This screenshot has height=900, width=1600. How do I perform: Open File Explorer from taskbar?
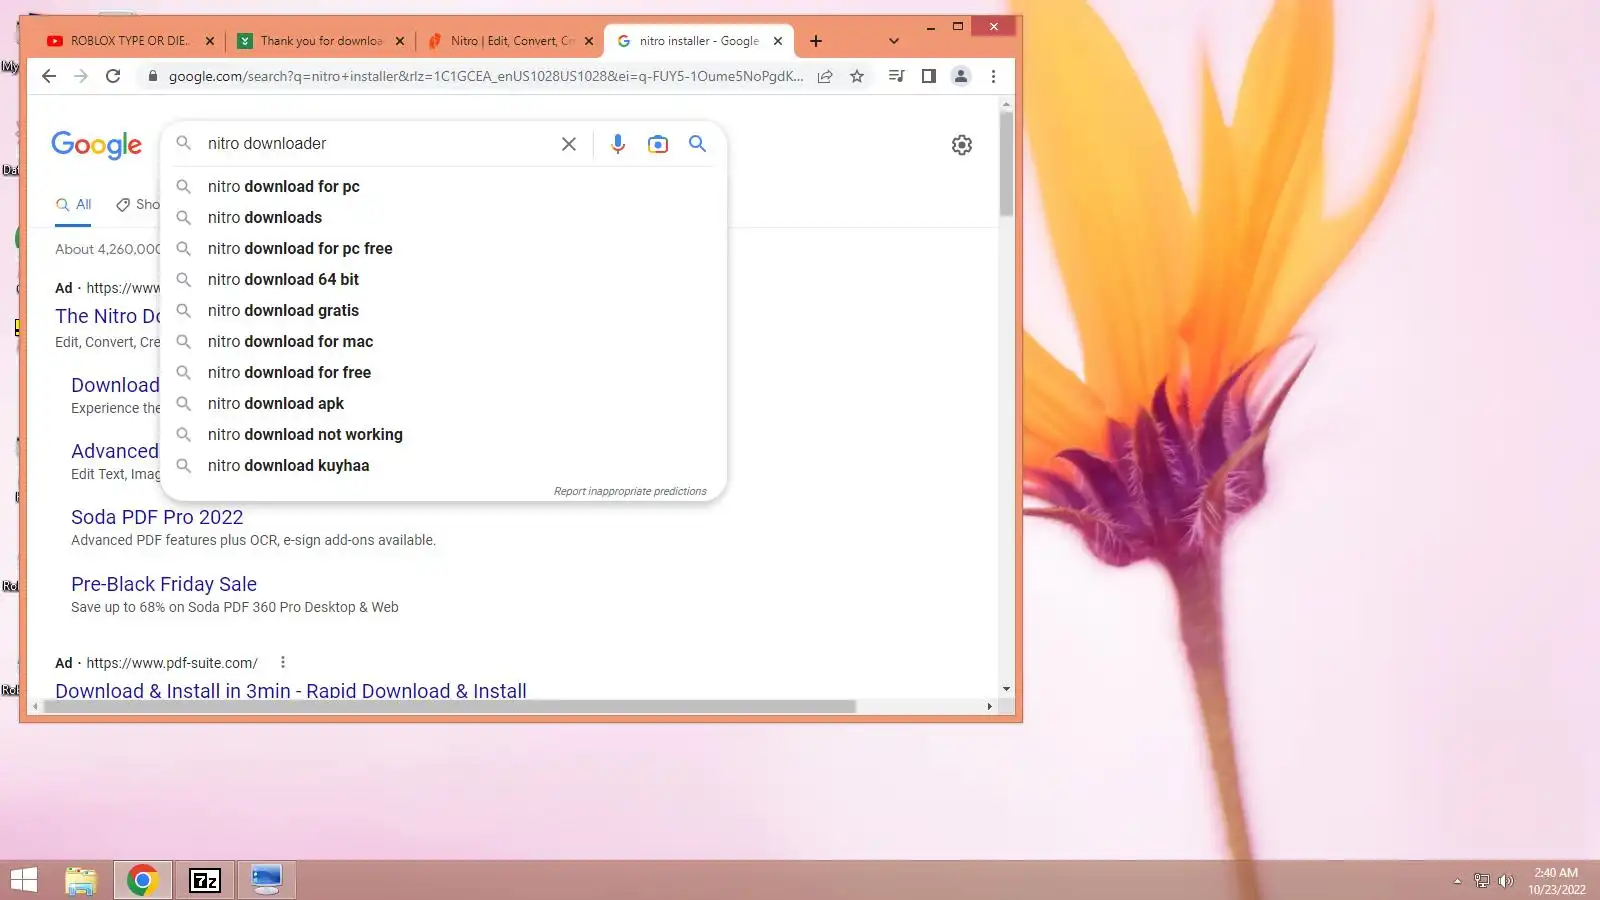pos(81,880)
